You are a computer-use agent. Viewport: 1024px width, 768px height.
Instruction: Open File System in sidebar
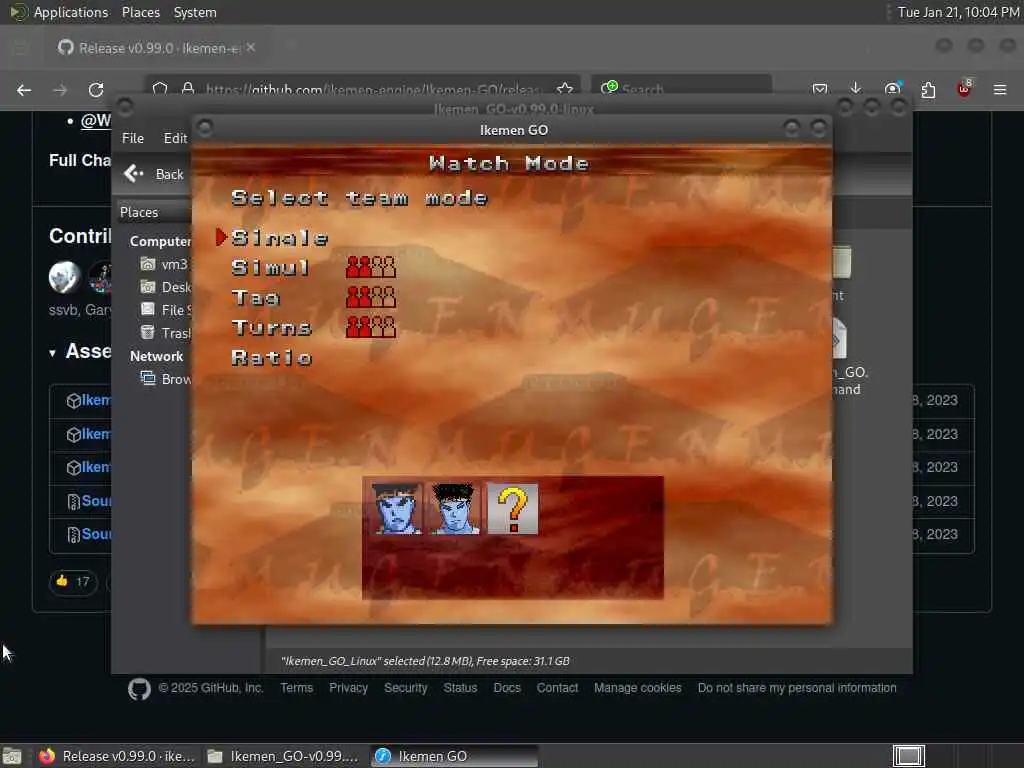pos(166,310)
